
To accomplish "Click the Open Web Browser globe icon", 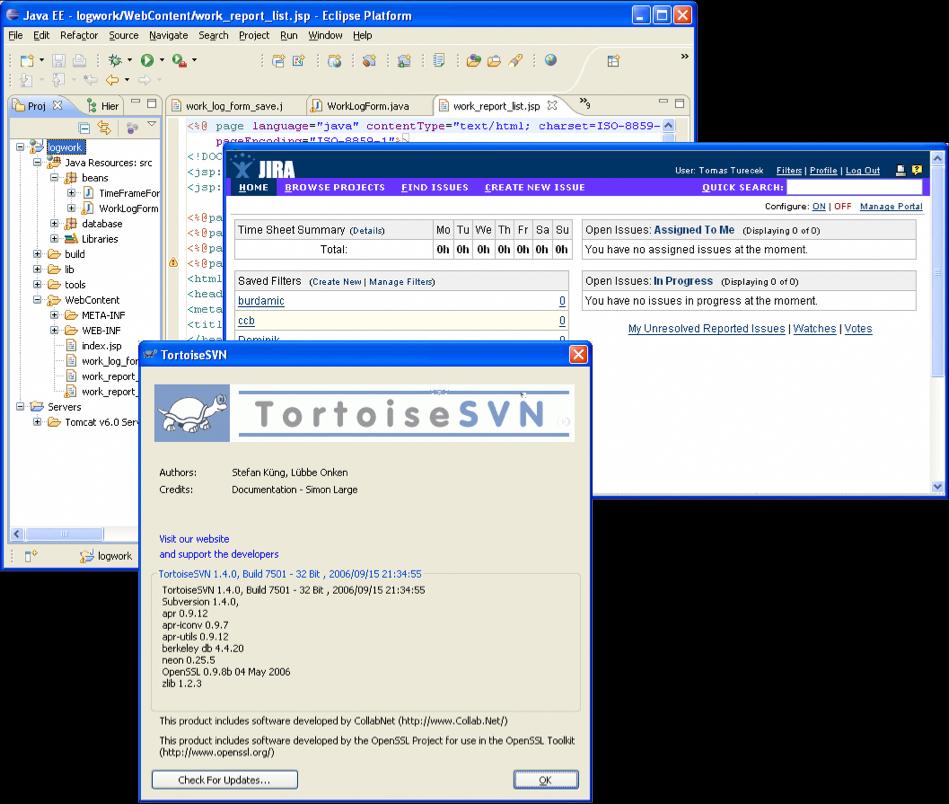I will click(x=551, y=60).
